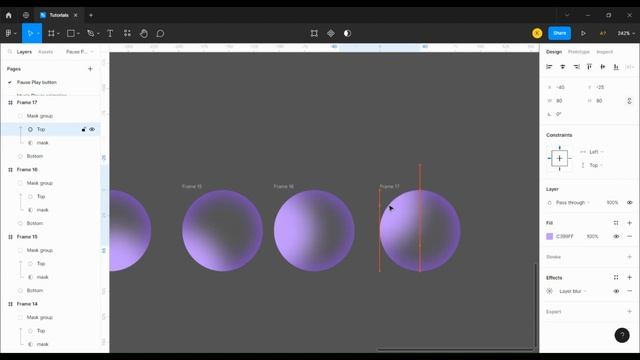Remove the C399FF fill
This screenshot has height=360, width=640.
(x=629, y=236)
